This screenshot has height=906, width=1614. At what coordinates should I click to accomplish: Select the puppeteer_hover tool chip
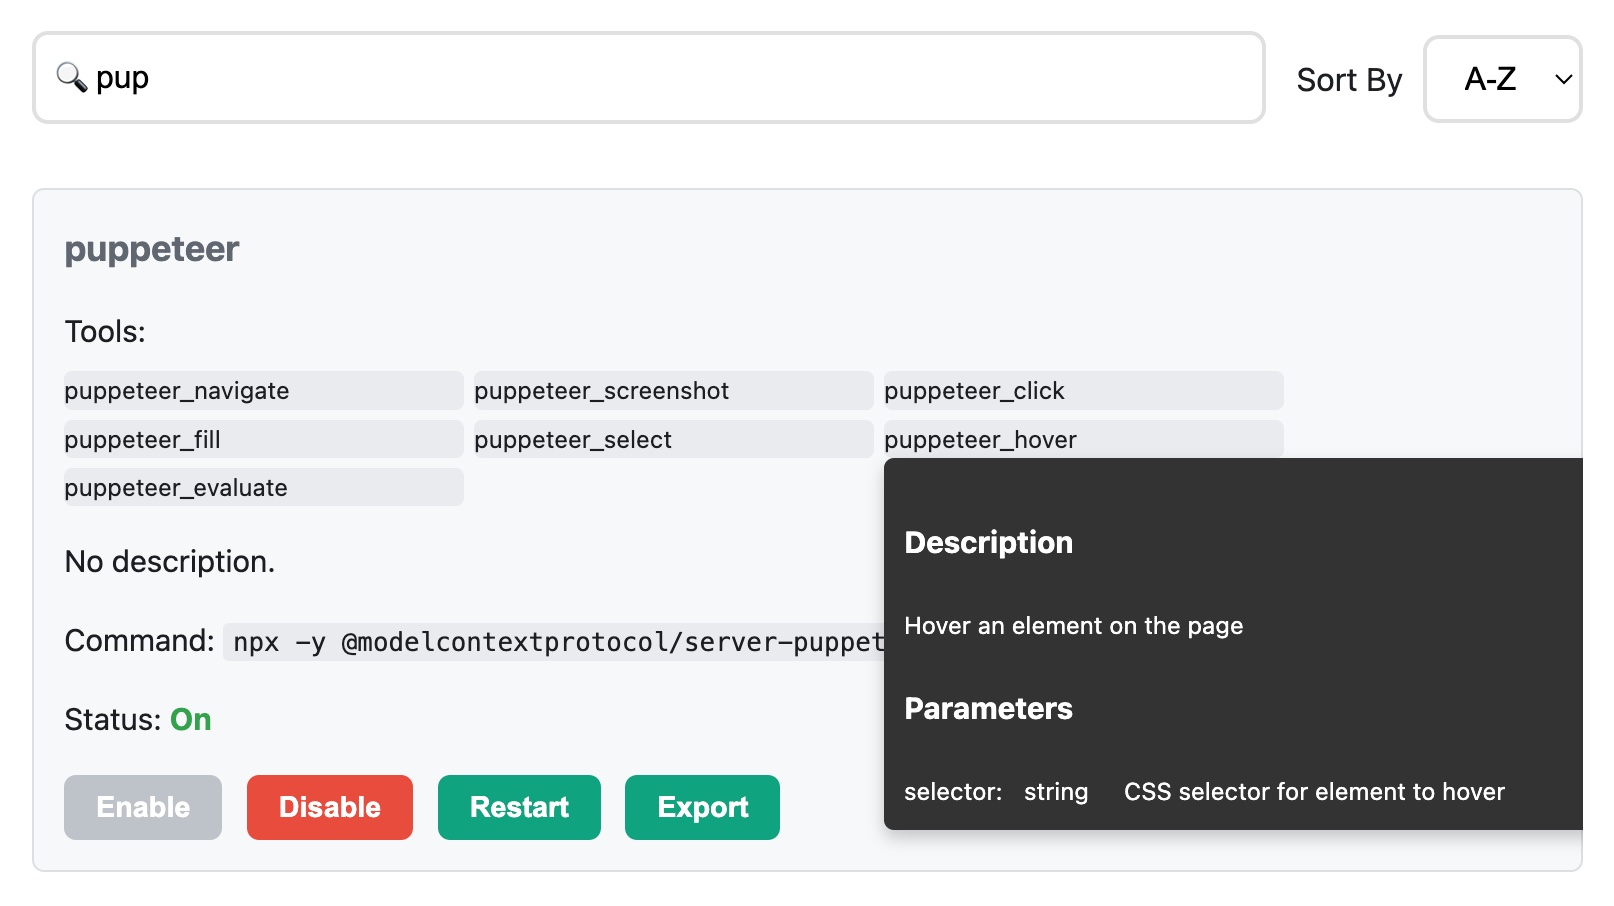pos(1084,439)
